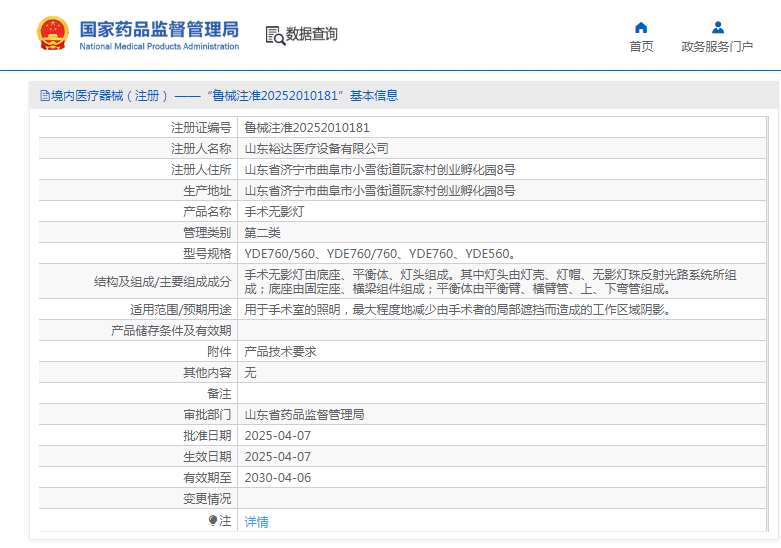Click the structure composition description text
The width and height of the screenshot is (781, 548).
pos(490,281)
